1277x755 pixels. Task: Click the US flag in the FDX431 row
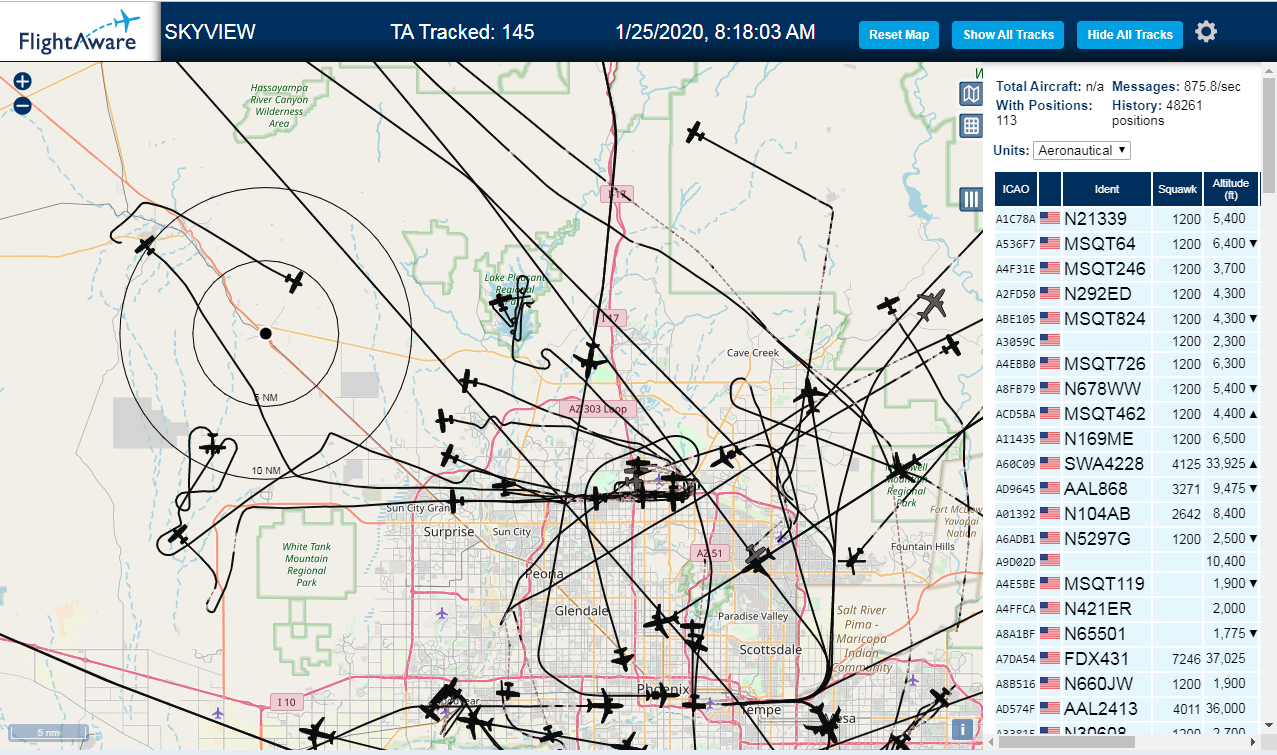pyautogui.click(x=1050, y=658)
